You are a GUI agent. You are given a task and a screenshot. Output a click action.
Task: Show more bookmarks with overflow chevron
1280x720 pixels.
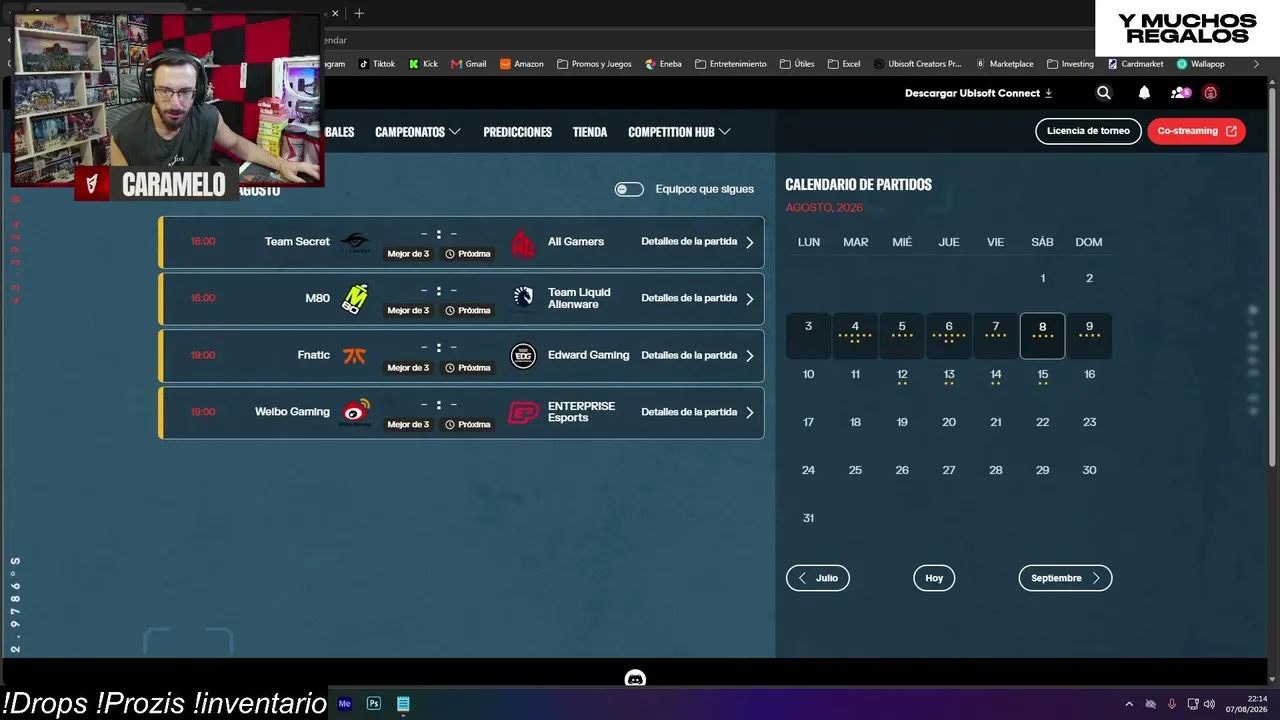point(1257,64)
